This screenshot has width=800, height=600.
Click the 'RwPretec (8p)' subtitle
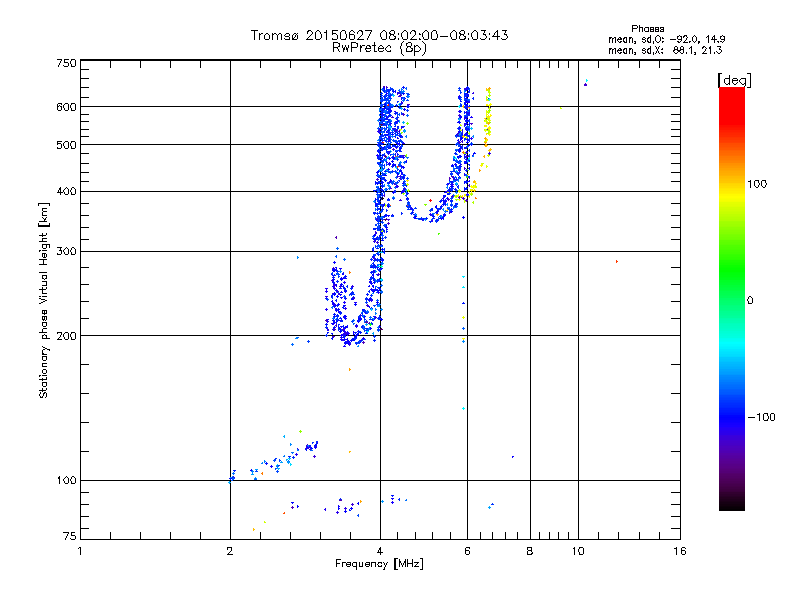379,47
